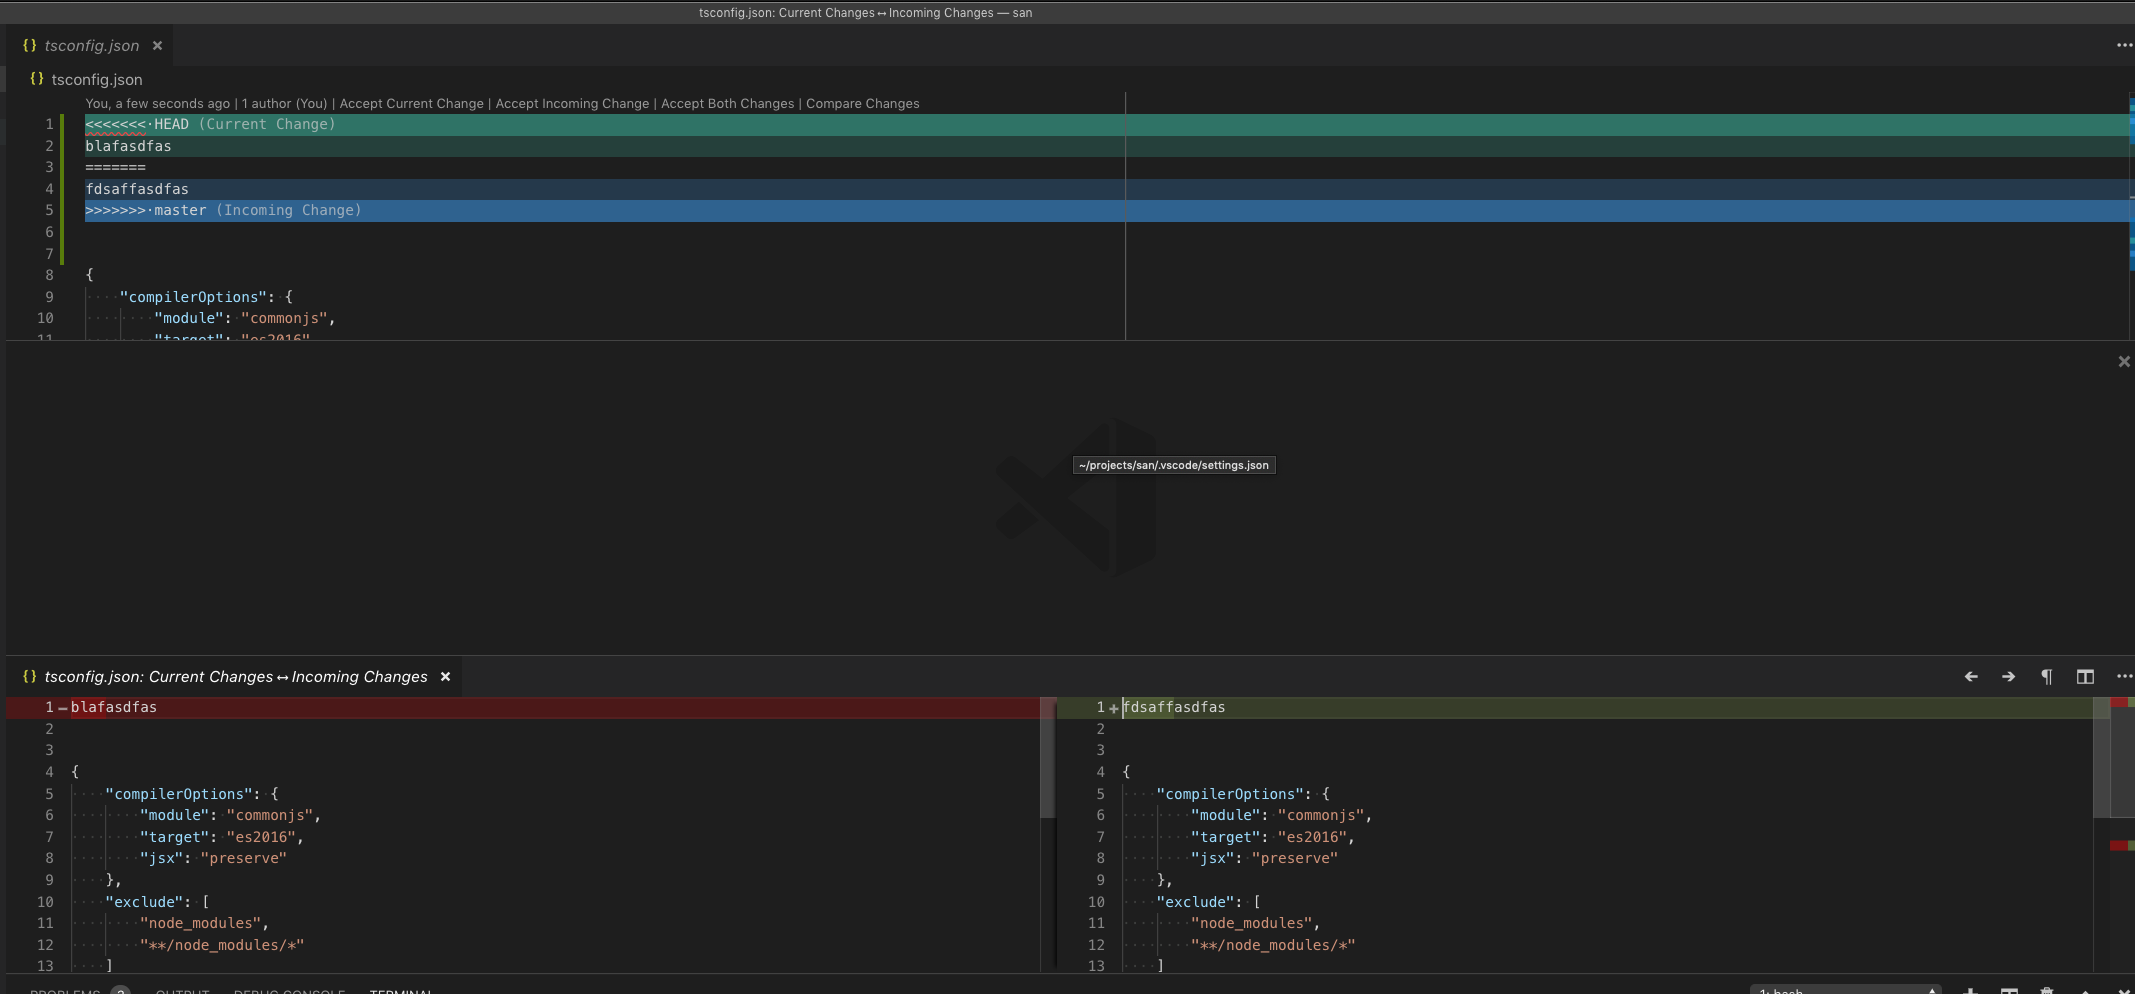
Task: Open the diff editor more actions menu
Action: 2125,677
